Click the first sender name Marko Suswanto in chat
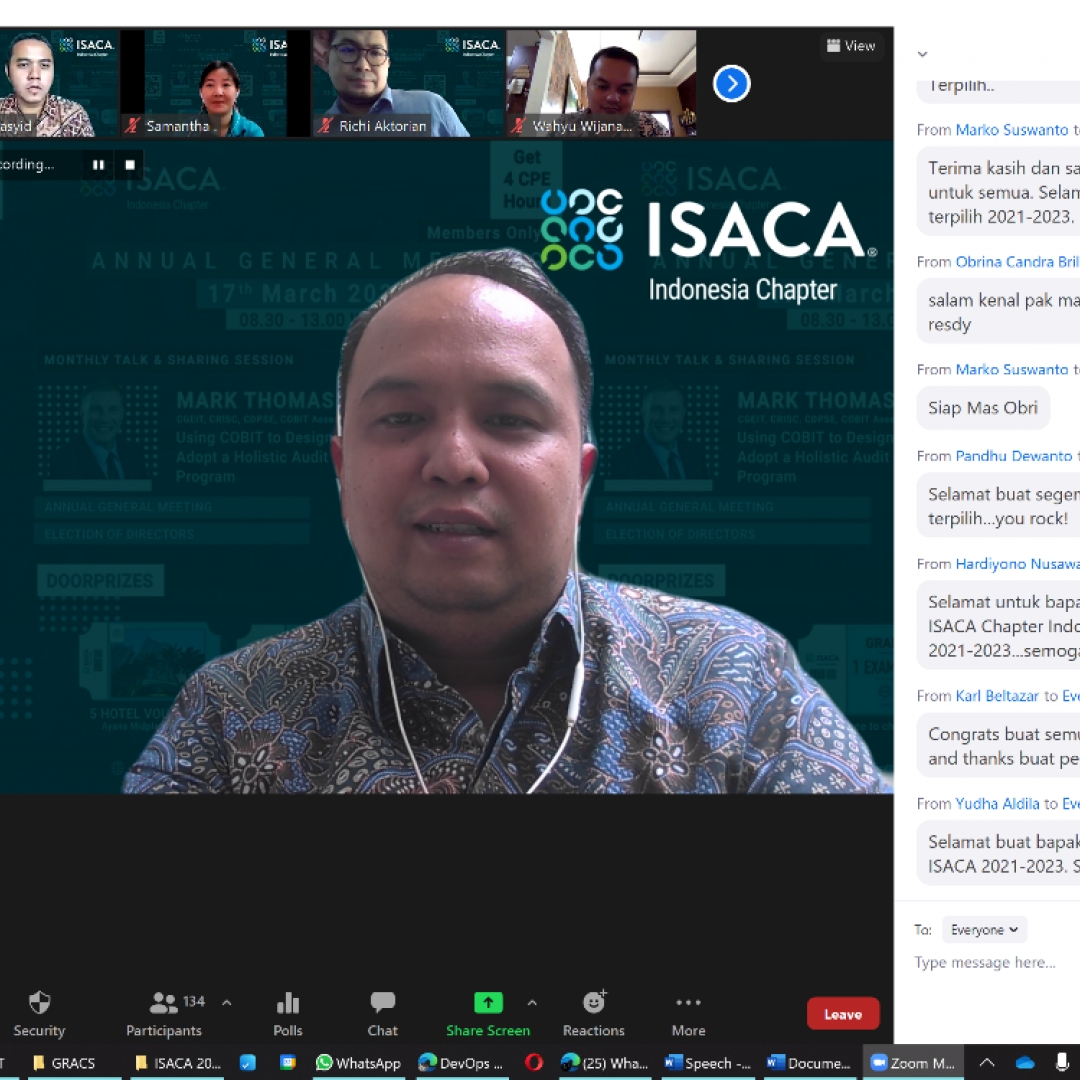1080x1080 pixels. 1011,129
